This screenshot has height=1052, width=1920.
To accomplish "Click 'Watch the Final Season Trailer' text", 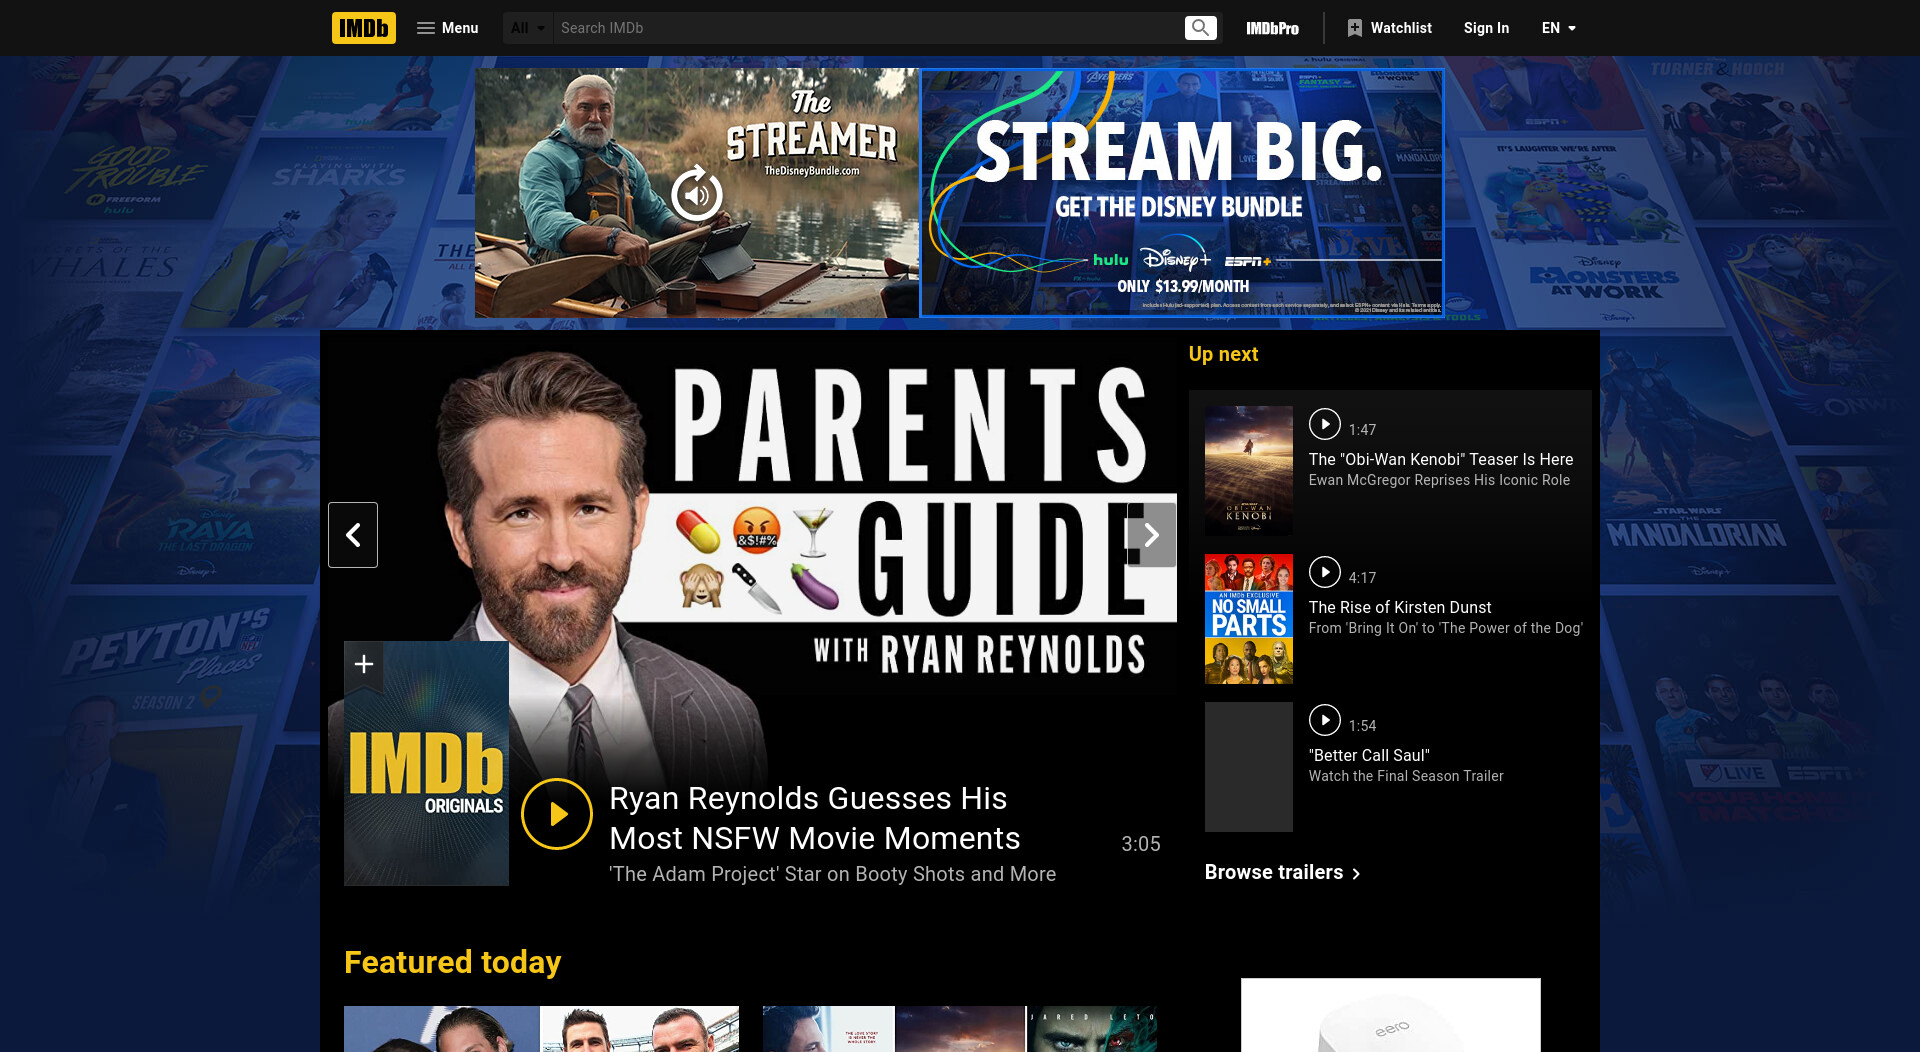I will coord(1405,776).
